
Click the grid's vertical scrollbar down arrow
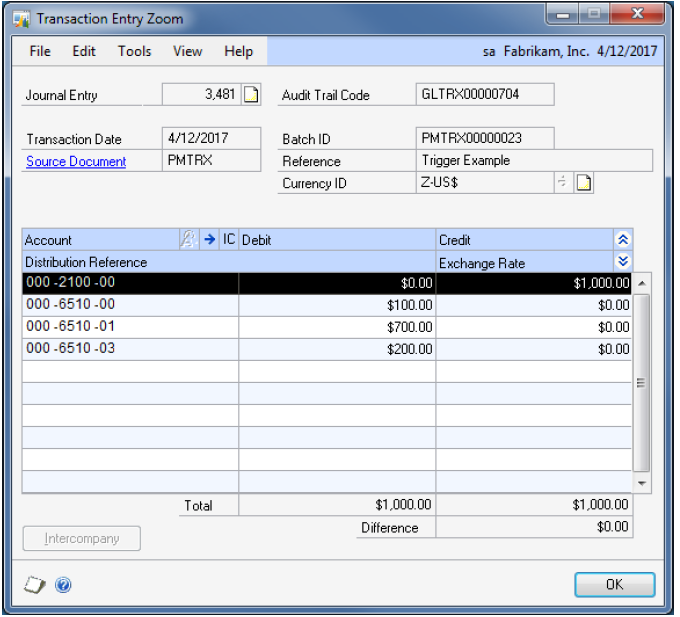(x=642, y=482)
